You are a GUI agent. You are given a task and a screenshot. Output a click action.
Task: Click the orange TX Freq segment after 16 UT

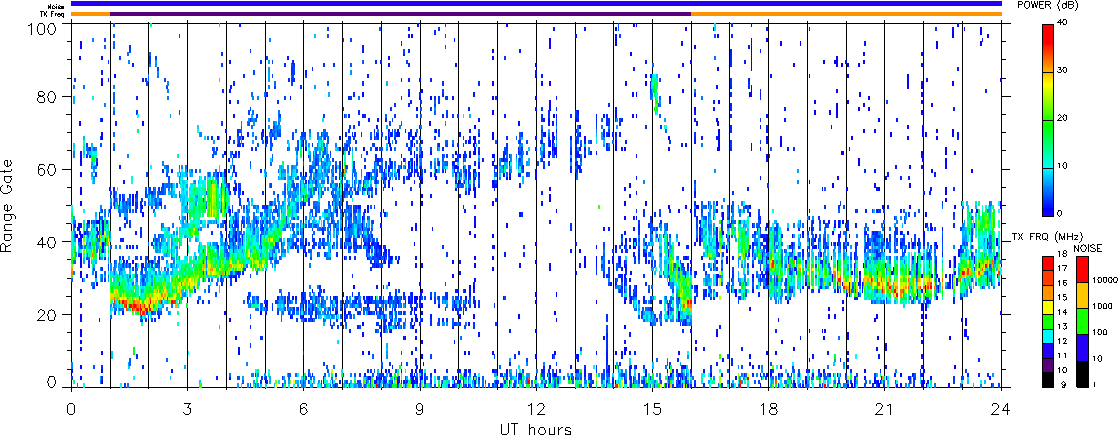point(846,14)
